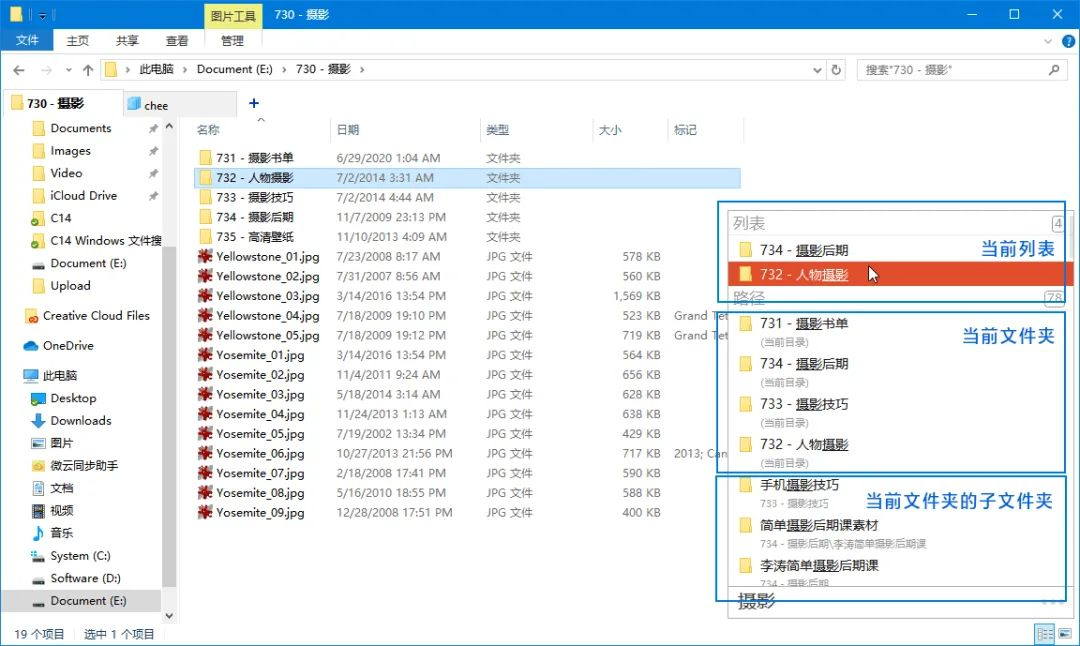Screen dimensions: 1080x646
Task: Switch to the 查看 ribbon tab
Action: click(x=177, y=41)
